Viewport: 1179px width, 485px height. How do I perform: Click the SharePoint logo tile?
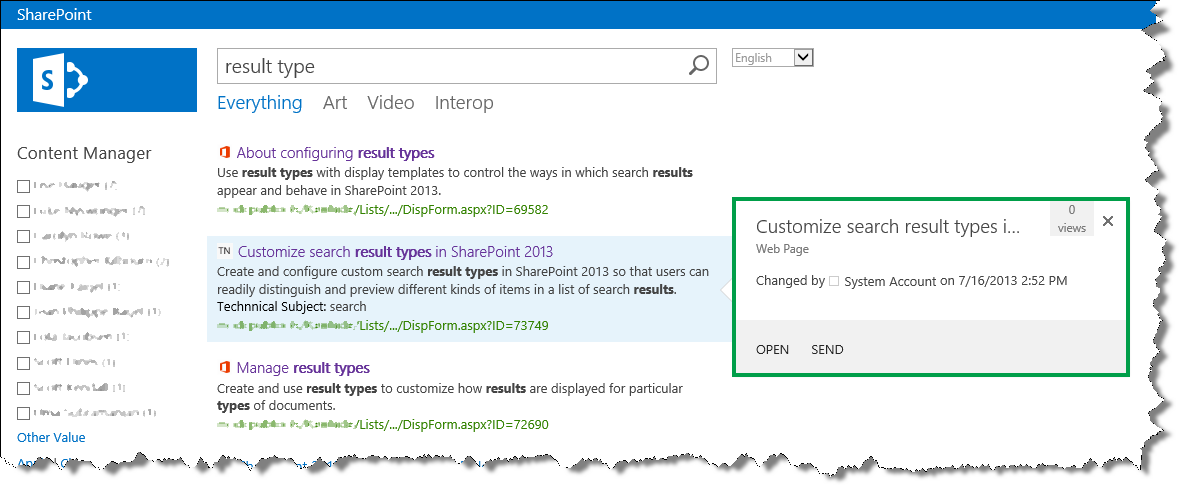[107, 80]
